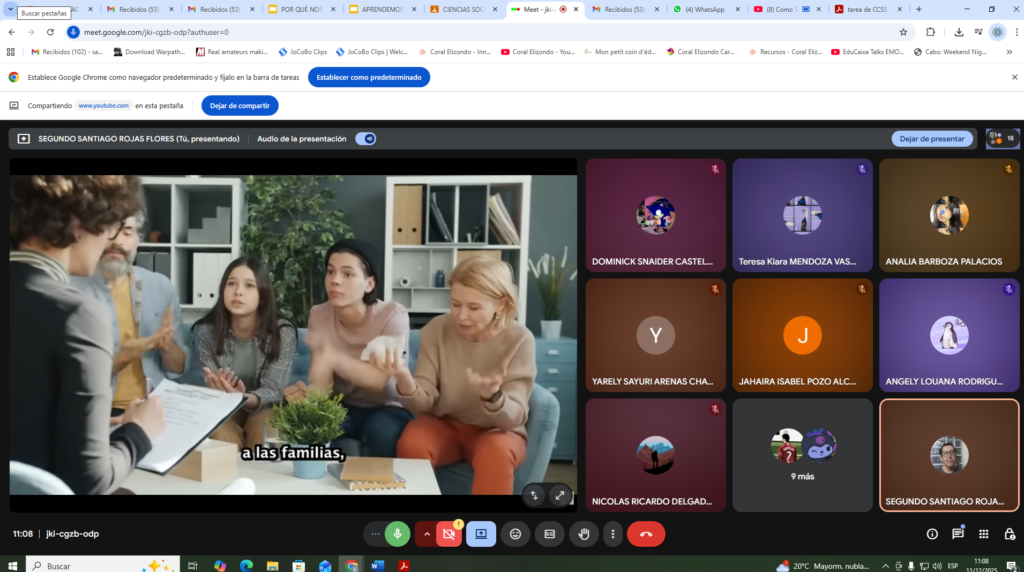Open the 9 más participants tile
Image resolution: width=1024 pixels, height=572 pixels.
tap(802, 455)
